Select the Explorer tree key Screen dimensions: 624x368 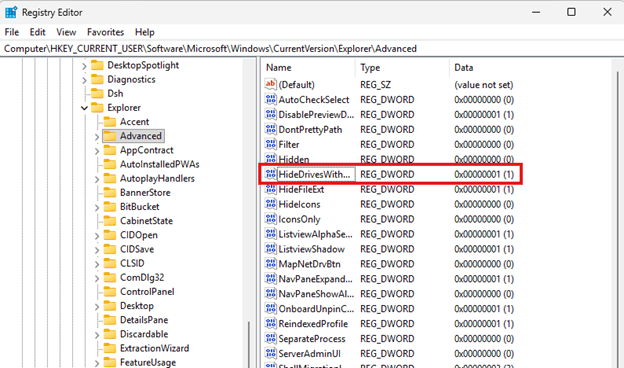coord(124,107)
